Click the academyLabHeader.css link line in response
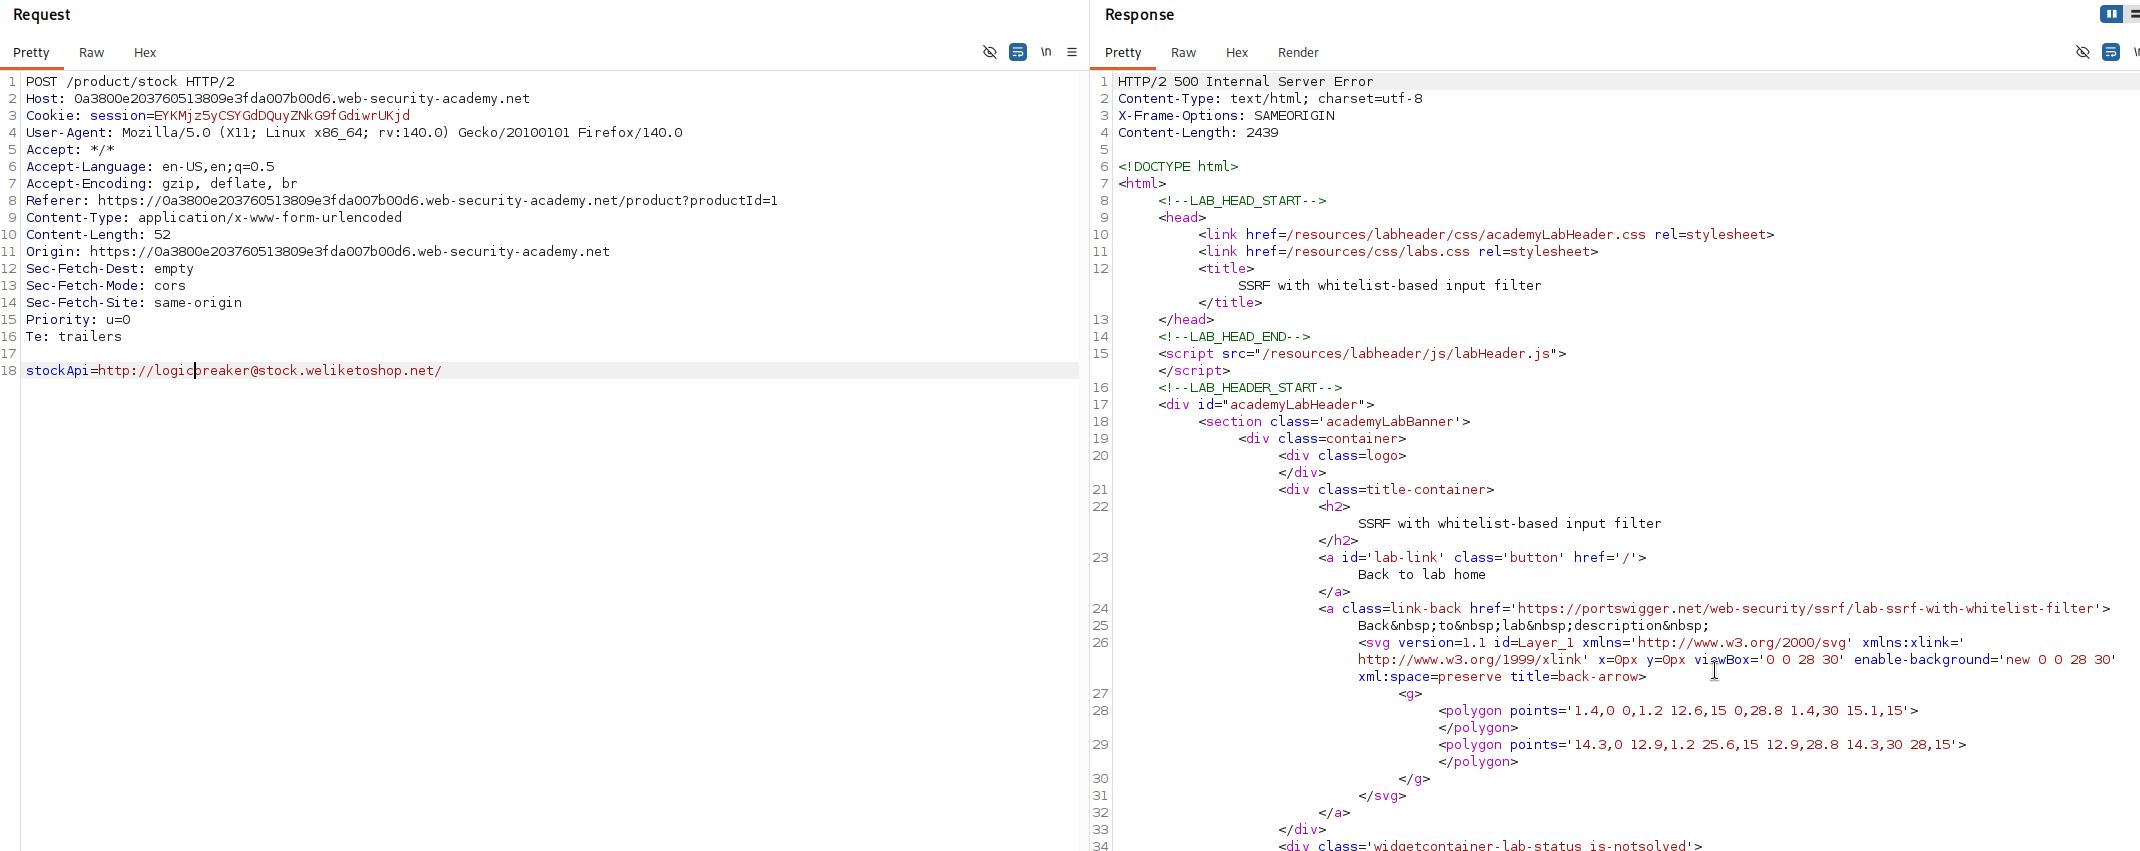 pyautogui.click(x=1486, y=235)
